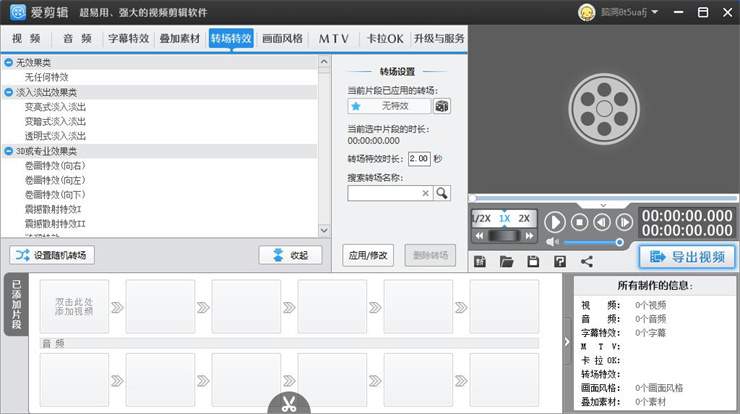Select 卷画特效(向下) transition

click(x=55, y=194)
